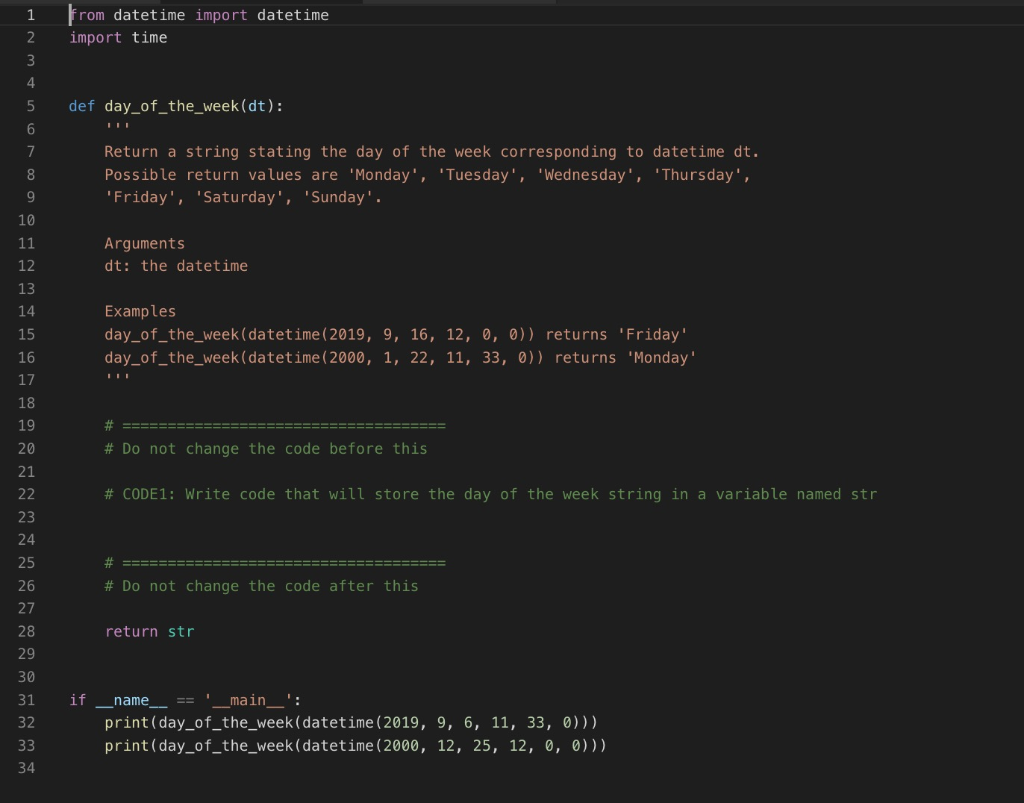Viewport: 1024px width, 803px height.
Task: Place cursor on the 'def' keyword
Action: 82,106
